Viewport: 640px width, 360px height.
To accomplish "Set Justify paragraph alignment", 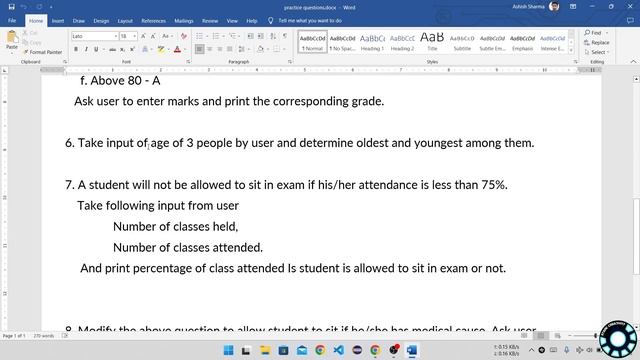I will pyautogui.click(x=230, y=49).
